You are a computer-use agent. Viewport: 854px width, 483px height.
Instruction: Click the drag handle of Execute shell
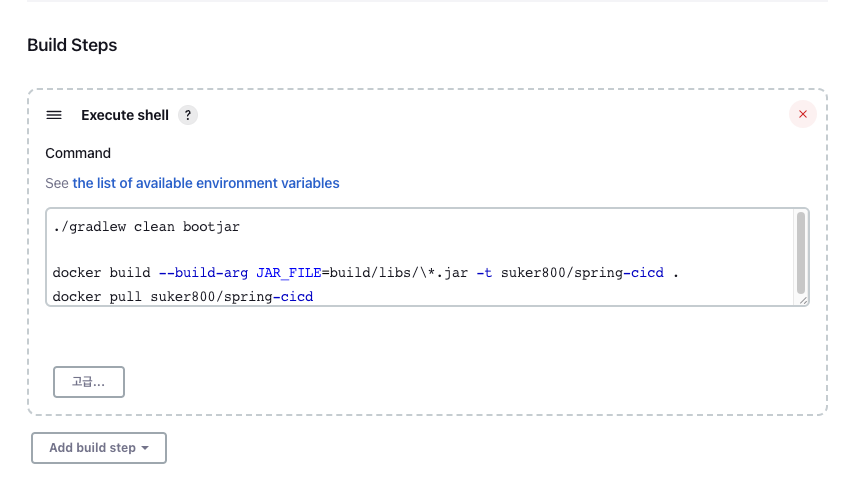(54, 115)
